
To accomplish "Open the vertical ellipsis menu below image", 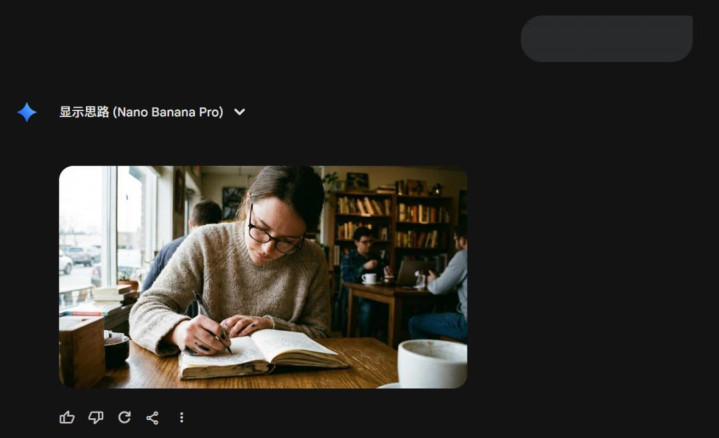I will coord(182,417).
